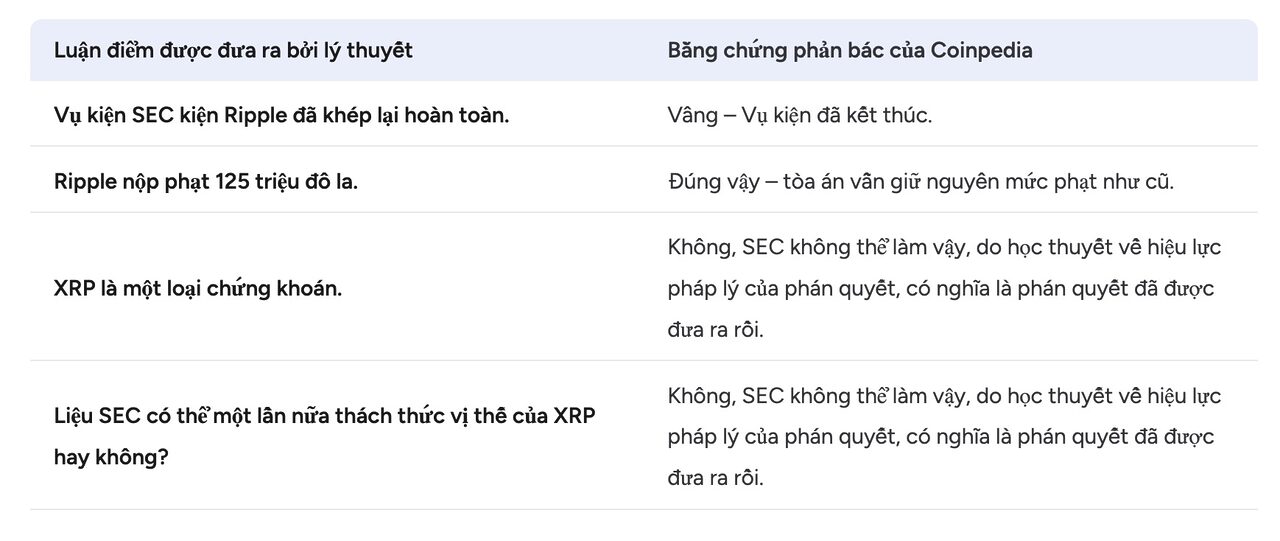
Task: Click "hay không?" ending the last question
Action: pyautogui.click(x=110, y=457)
